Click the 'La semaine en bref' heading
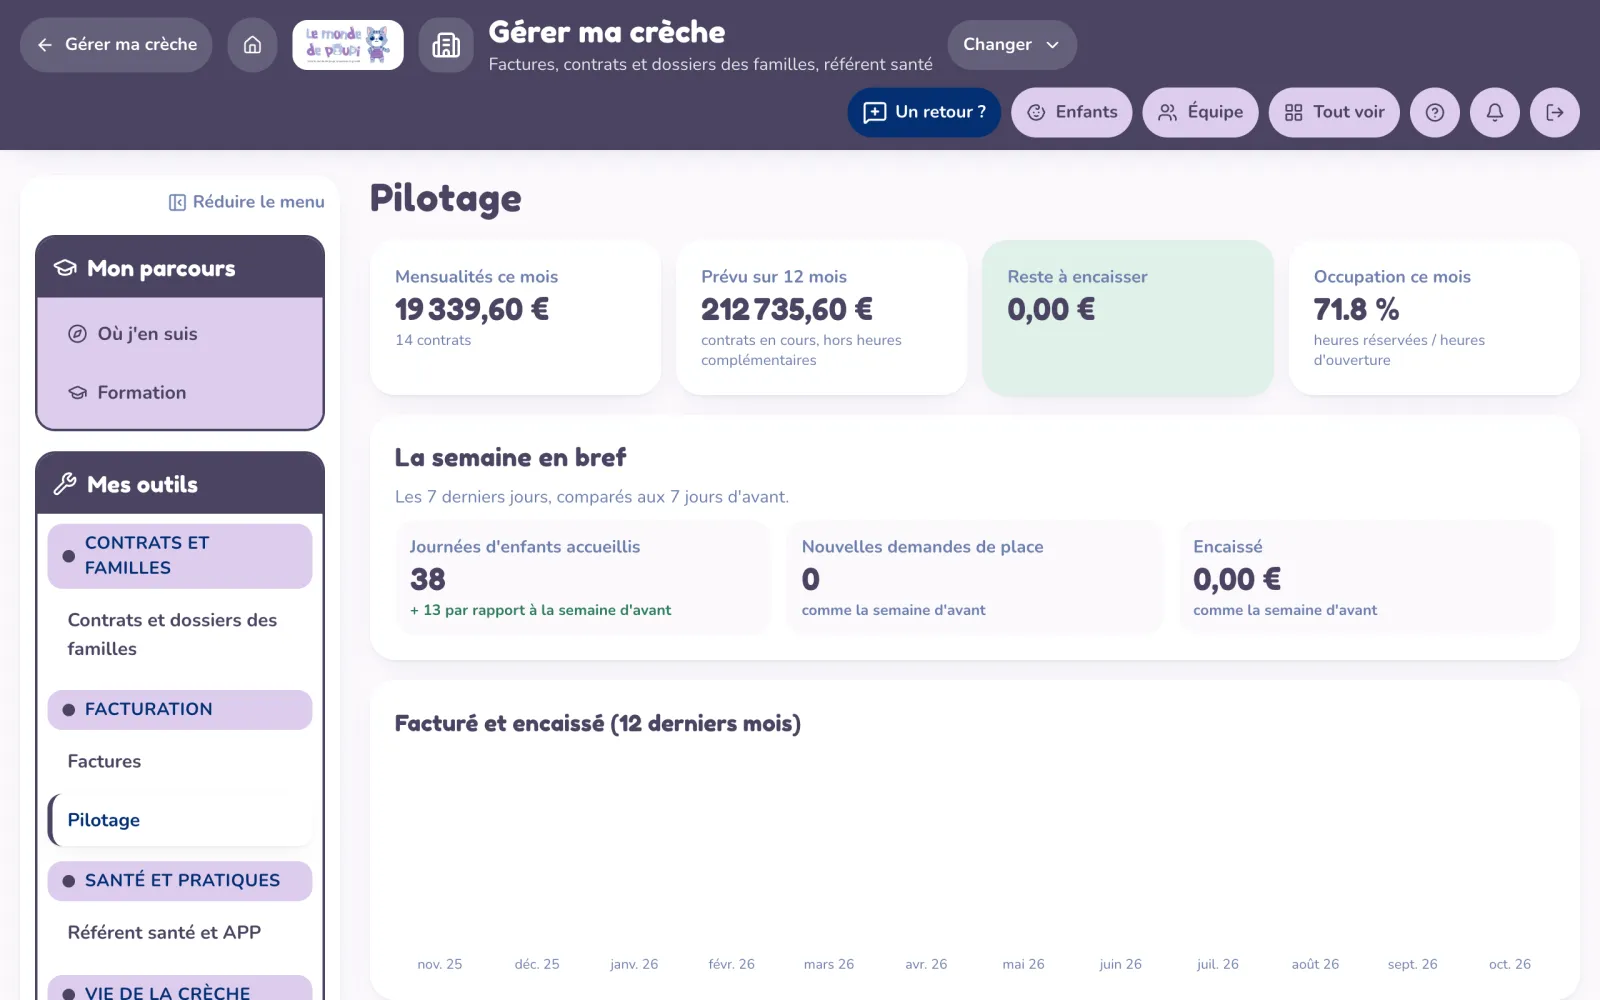Screen dimensions: 1600x1000 [510, 458]
